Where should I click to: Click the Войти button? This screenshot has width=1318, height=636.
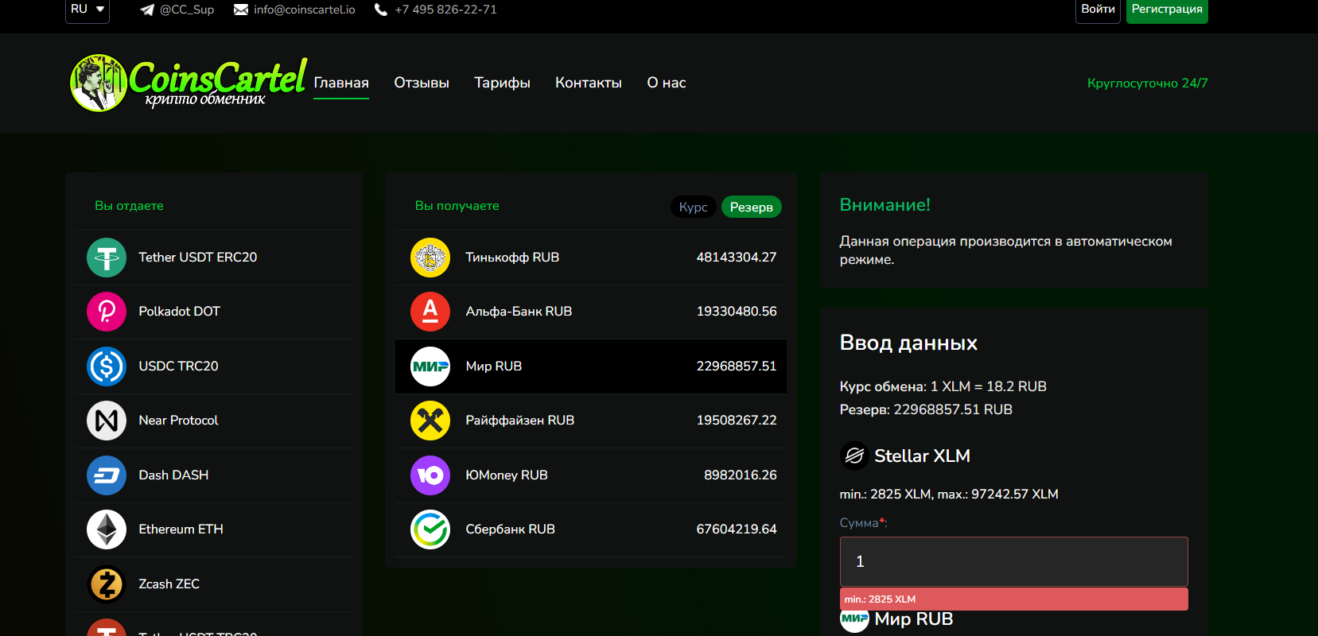pos(1098,10)
